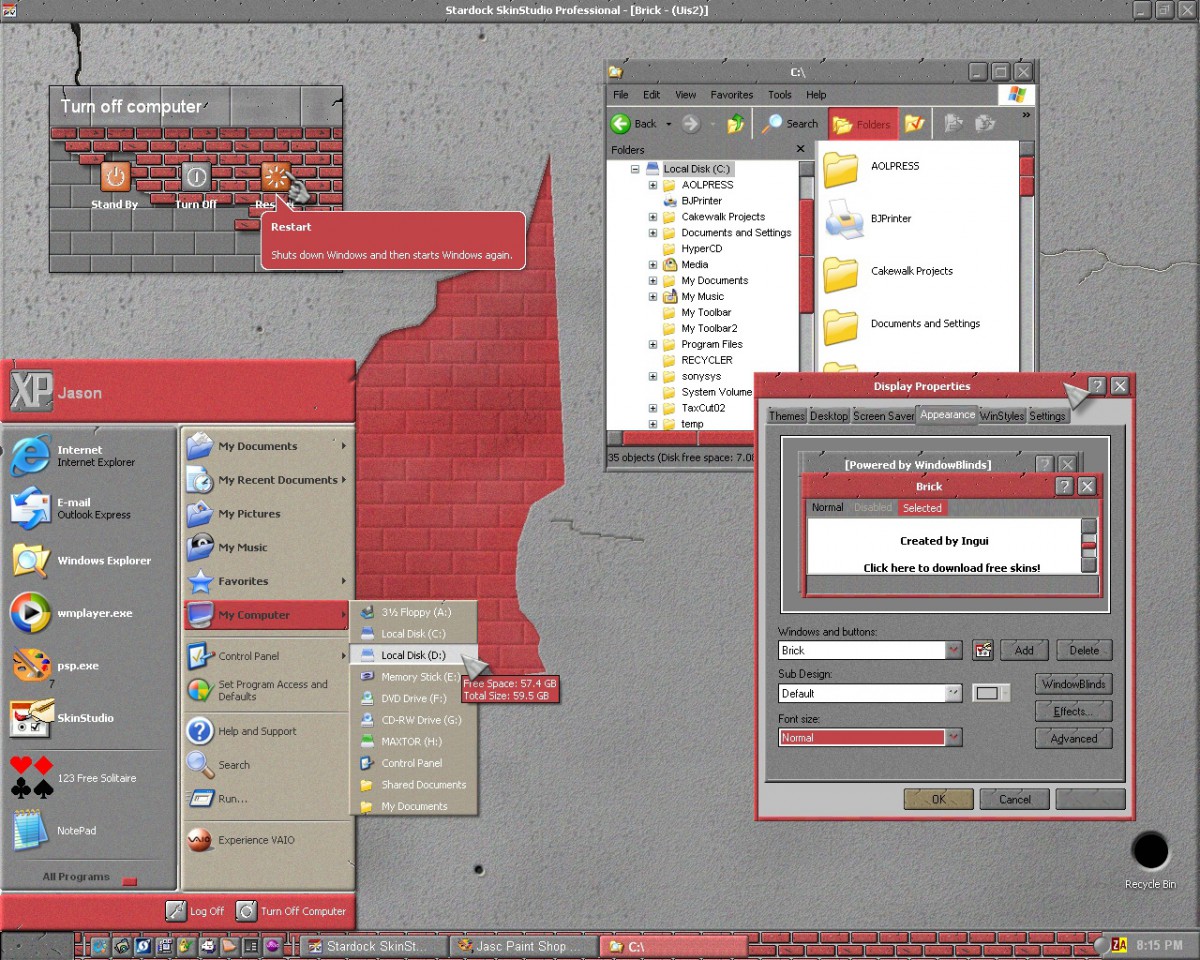Expand the My Music tree node
The image size is (1200, 960).
[x=653, y=297]
